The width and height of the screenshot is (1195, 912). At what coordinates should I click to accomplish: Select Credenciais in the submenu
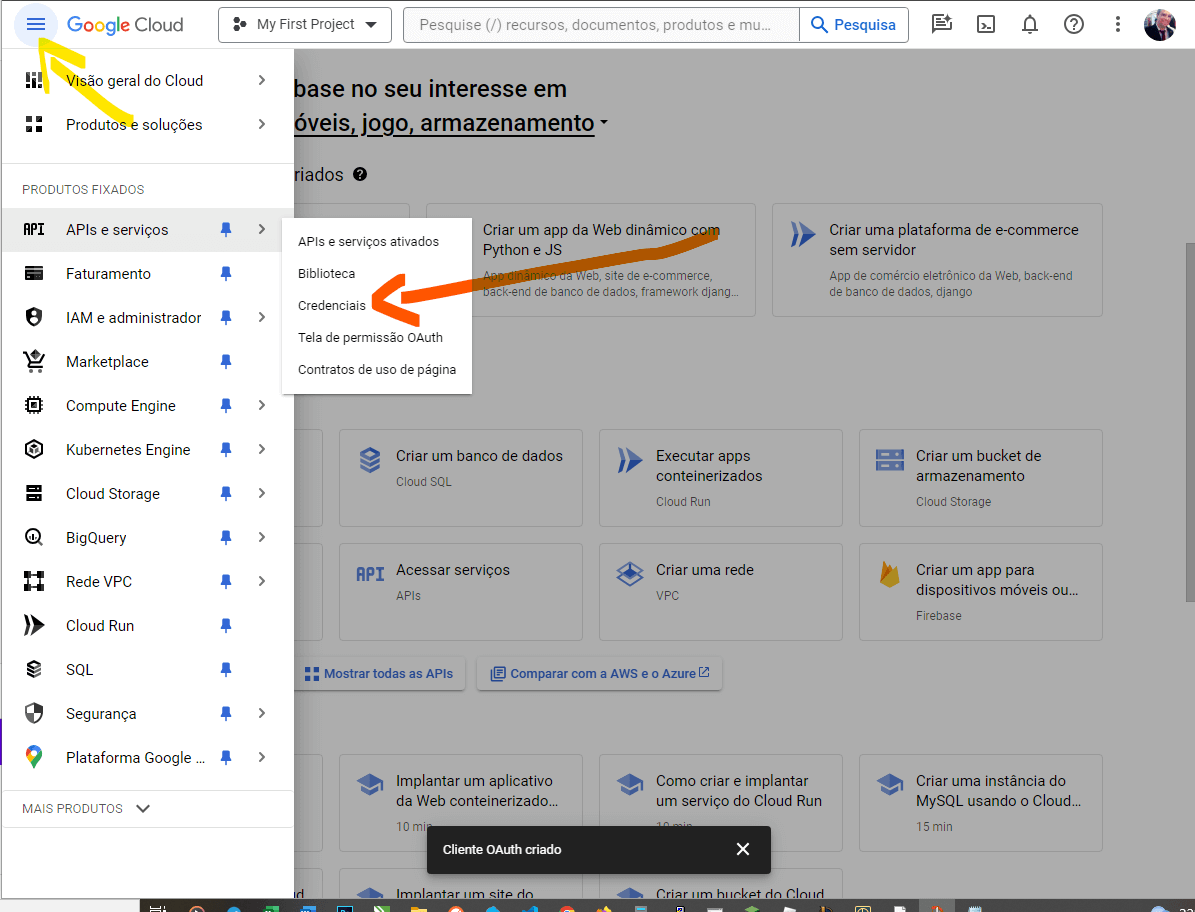pos(332,306)
